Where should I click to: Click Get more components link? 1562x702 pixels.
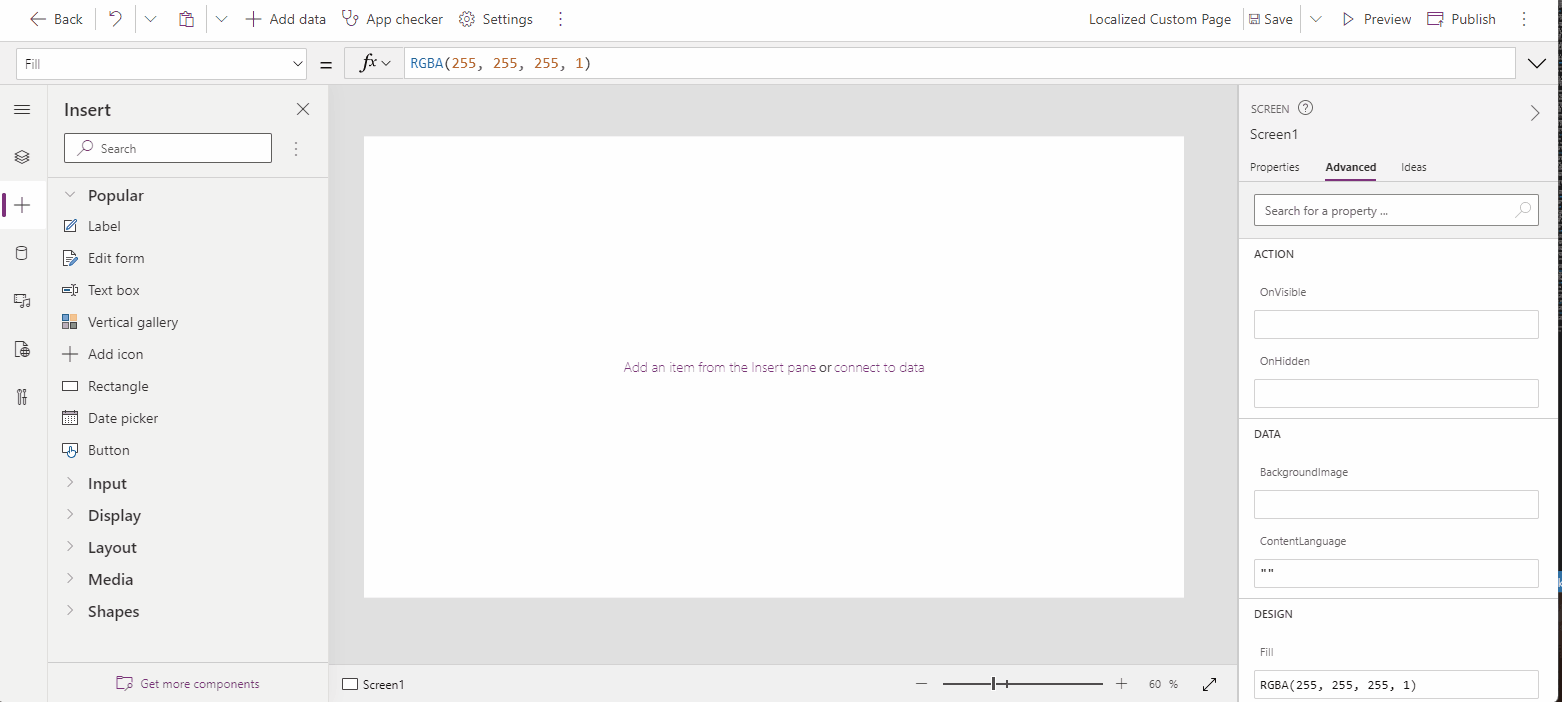tap(188, 684)
